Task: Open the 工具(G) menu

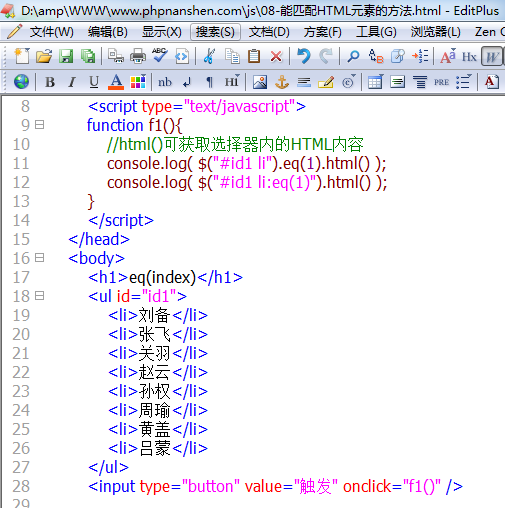Action: pyautogui.click(x=376, y=32)
